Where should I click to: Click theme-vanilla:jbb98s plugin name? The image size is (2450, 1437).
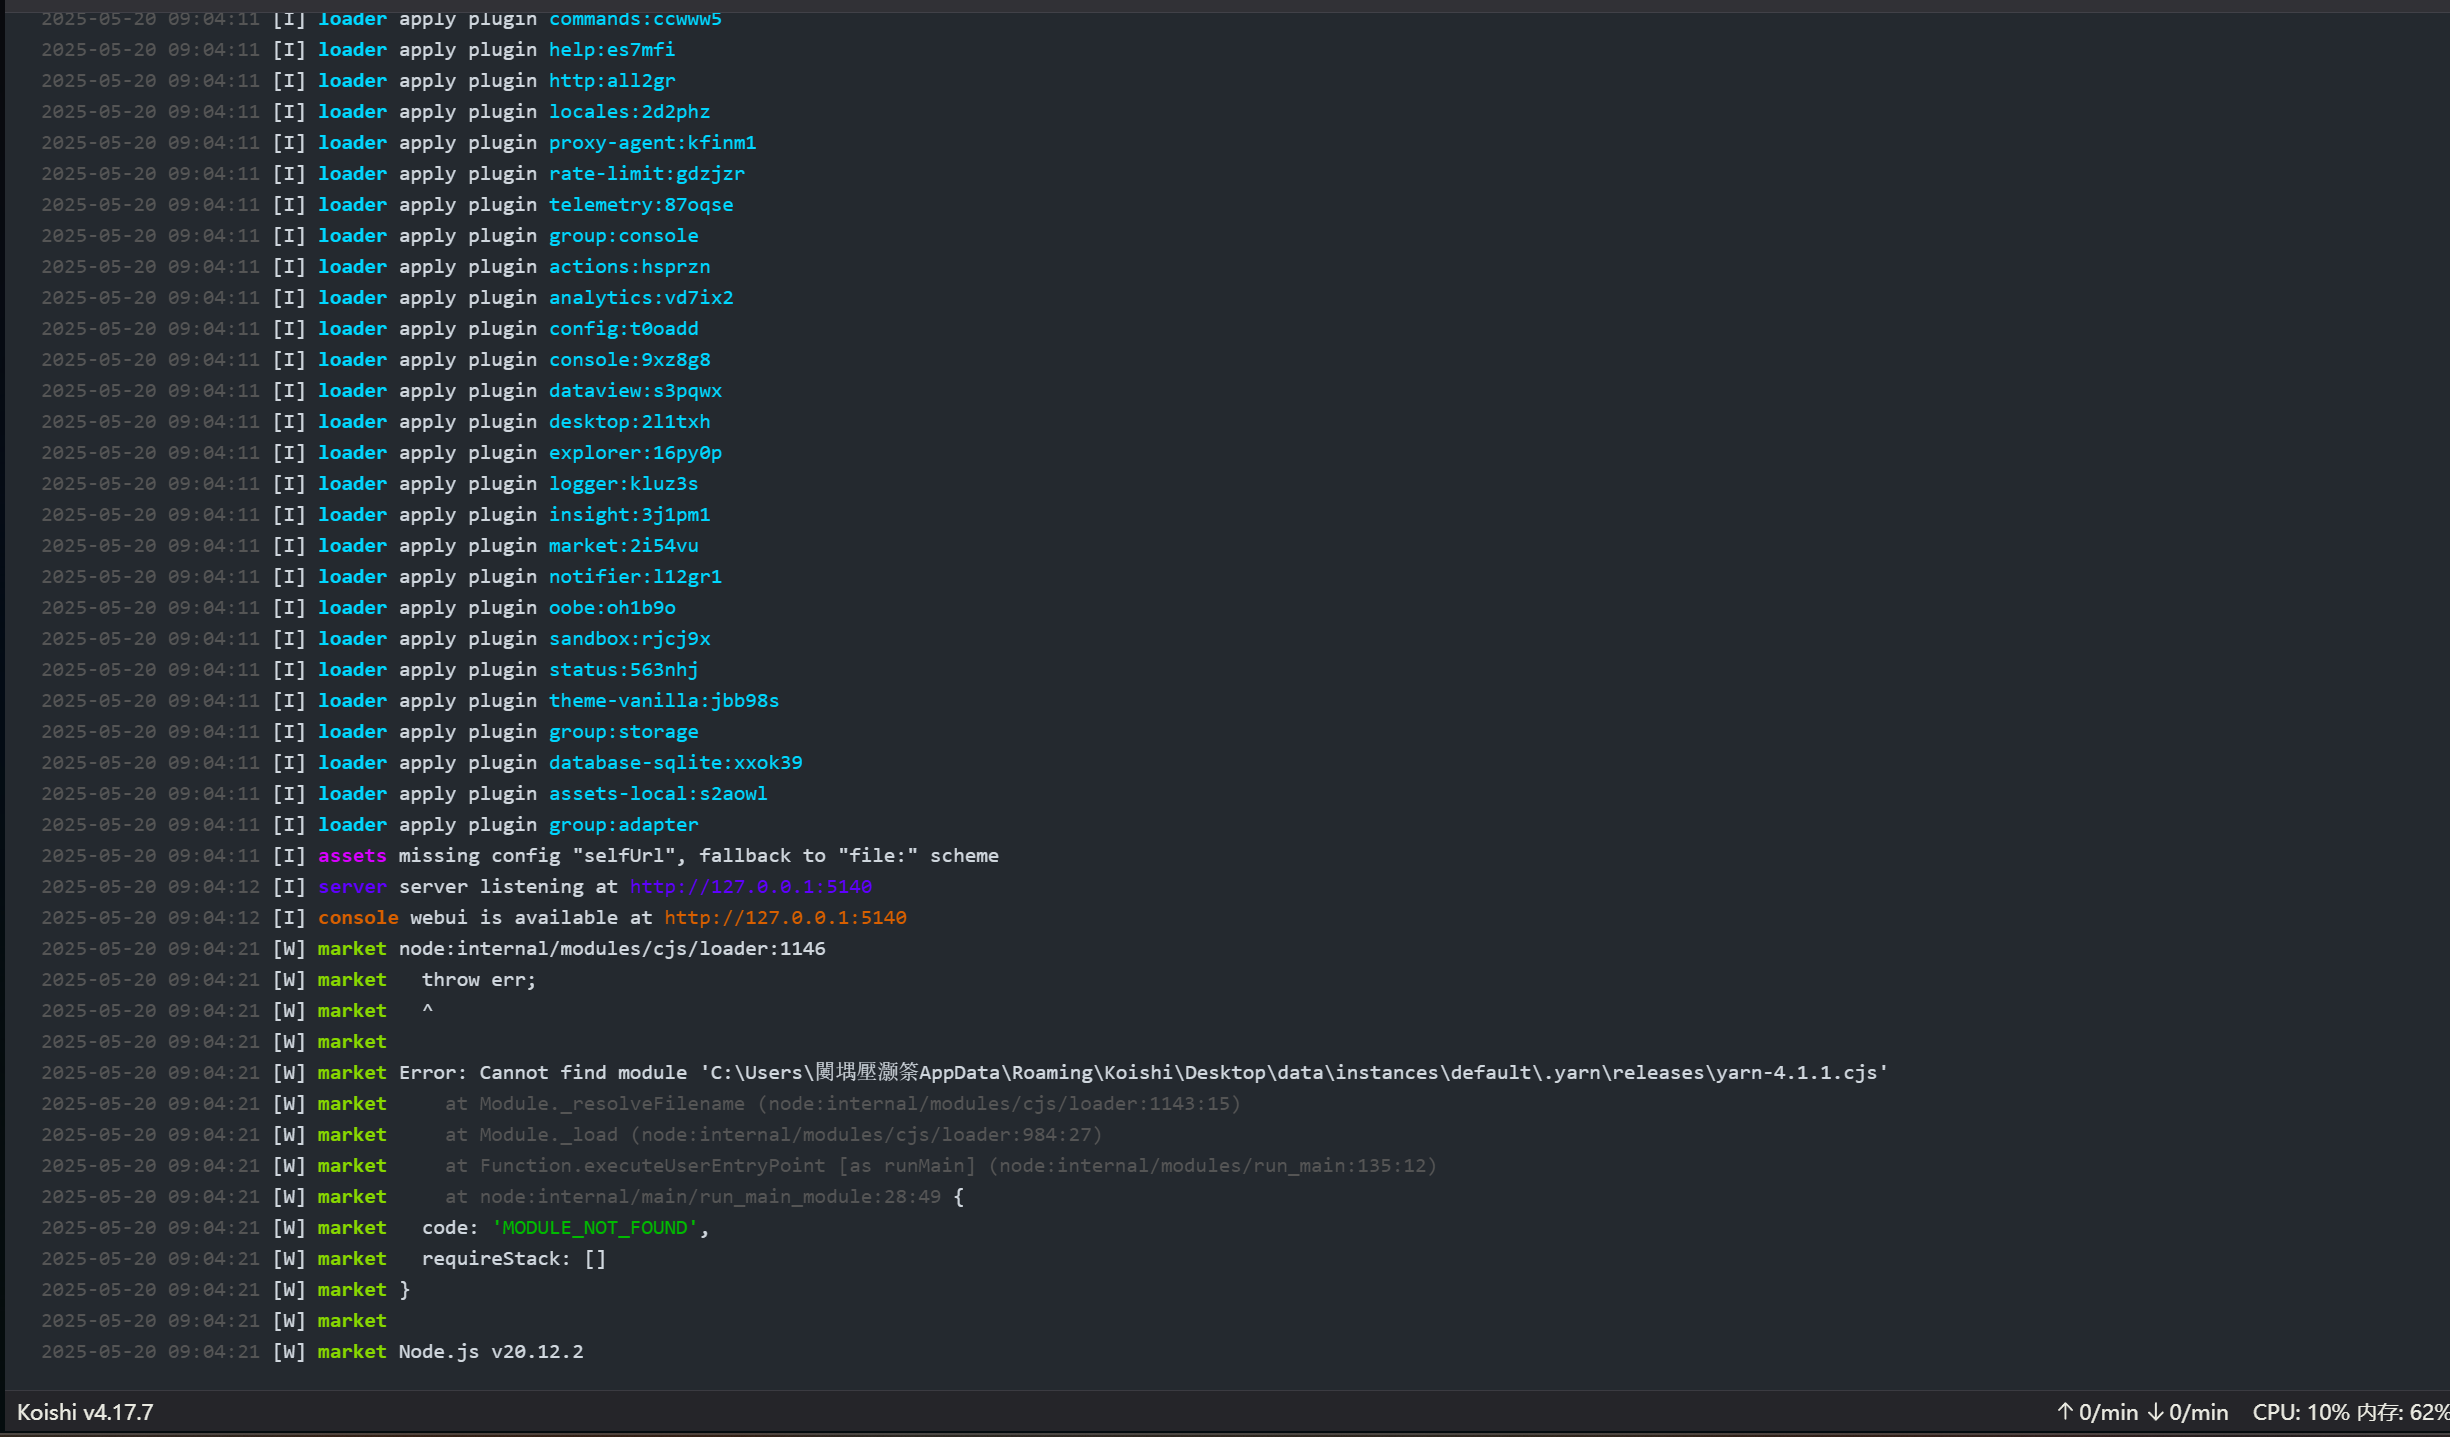[663, 700]
